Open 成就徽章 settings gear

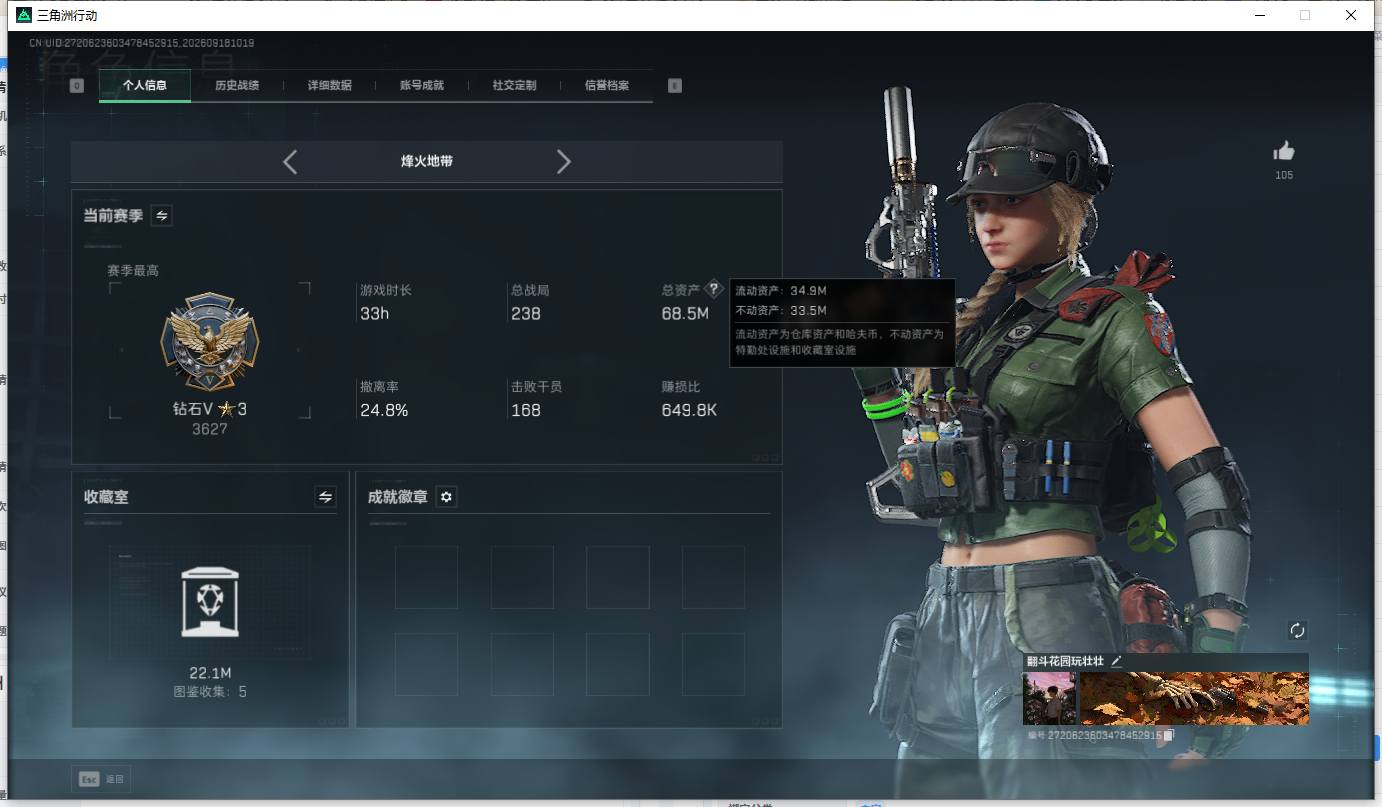click(446, 497)
